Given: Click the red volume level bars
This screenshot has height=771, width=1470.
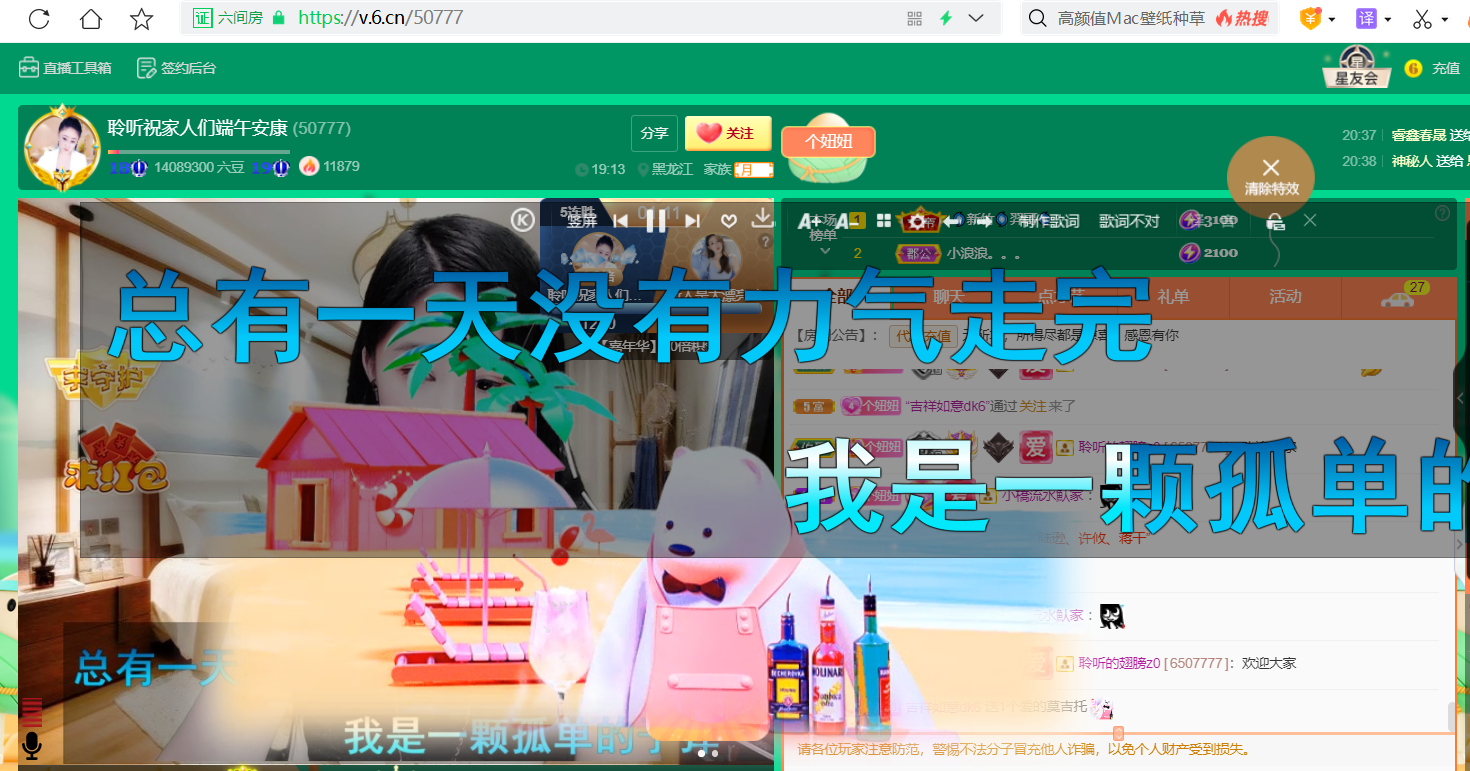Looking at the screenshot, I should [x=32, y=711].
